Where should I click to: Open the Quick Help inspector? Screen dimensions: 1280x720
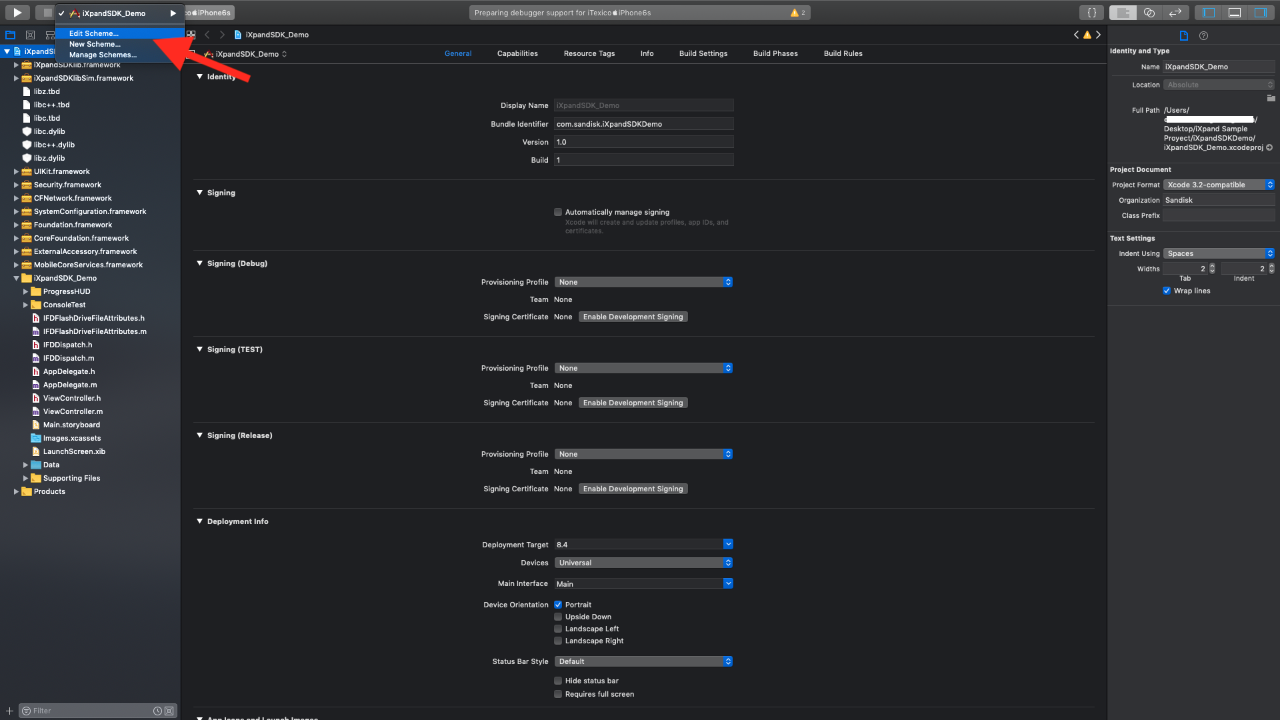click(1203, 35)
